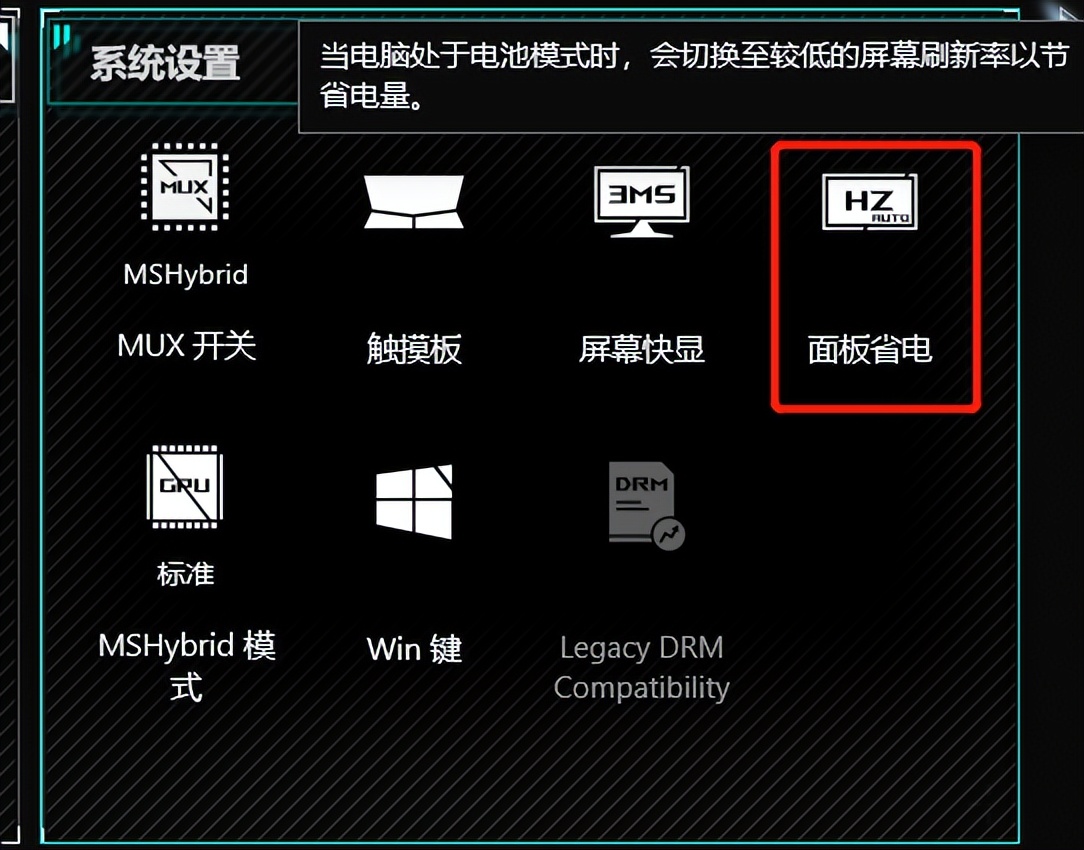This screenshot has height=850, width=1084.
Task: Select the crossed-out GPU icon
Action: 185,487
